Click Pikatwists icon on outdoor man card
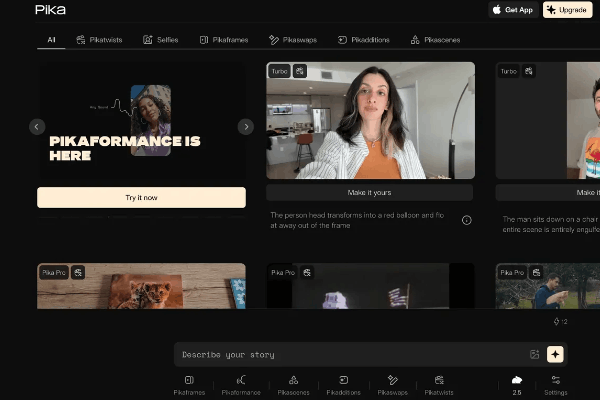 [x=536, y=273]
